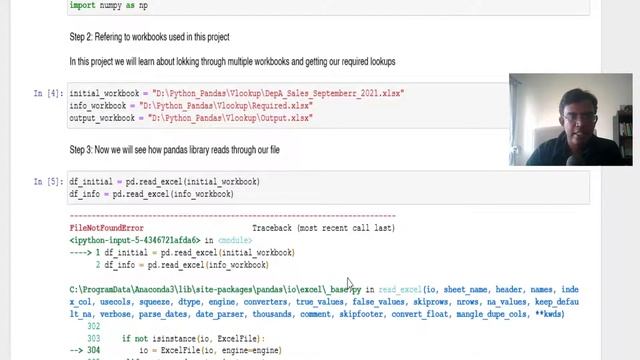Image resolution: width=640 pixels, height=360 pixels.
Task: Select the 'Step 2: Refering to workbooks' heading text
Action: [149, 37]
